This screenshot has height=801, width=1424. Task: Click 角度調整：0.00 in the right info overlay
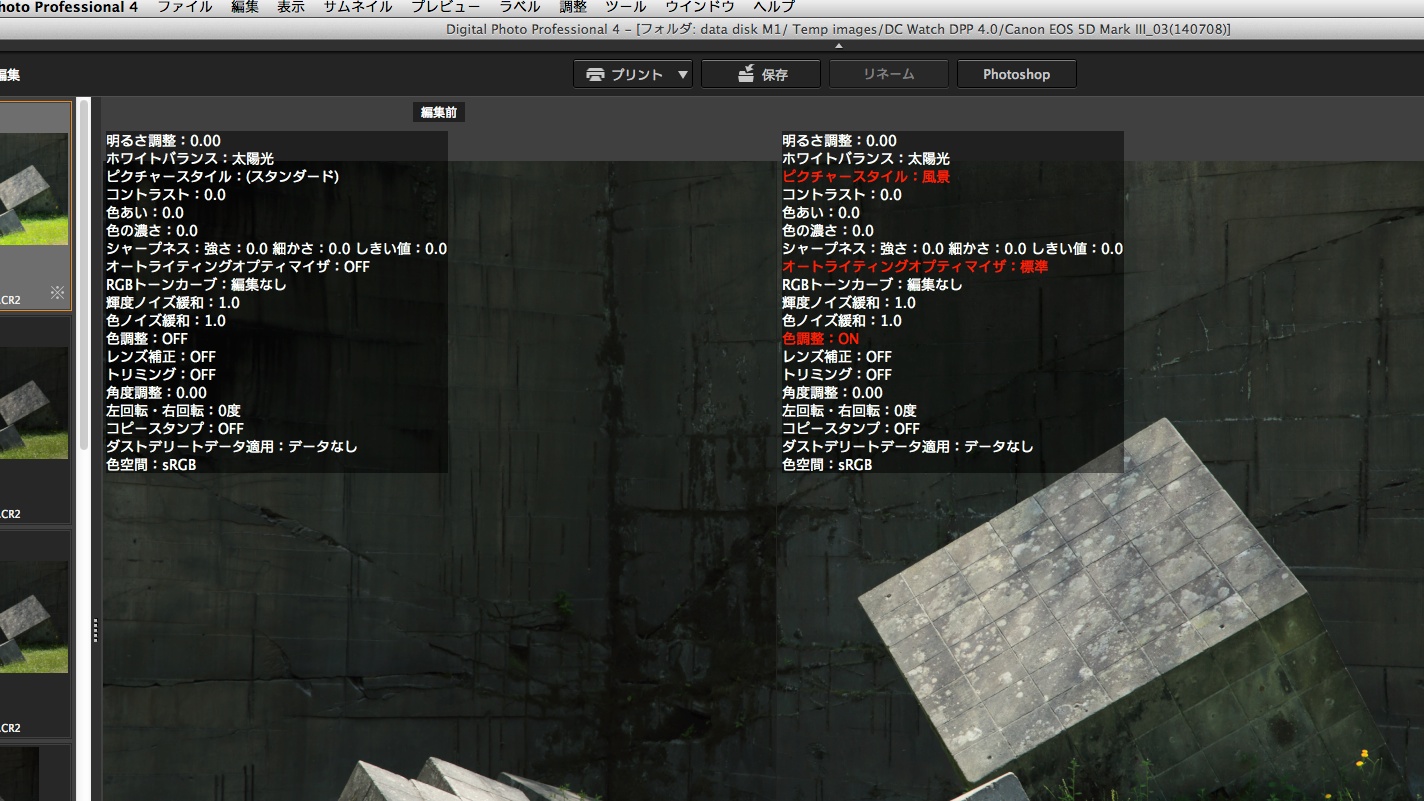[833, 392]
